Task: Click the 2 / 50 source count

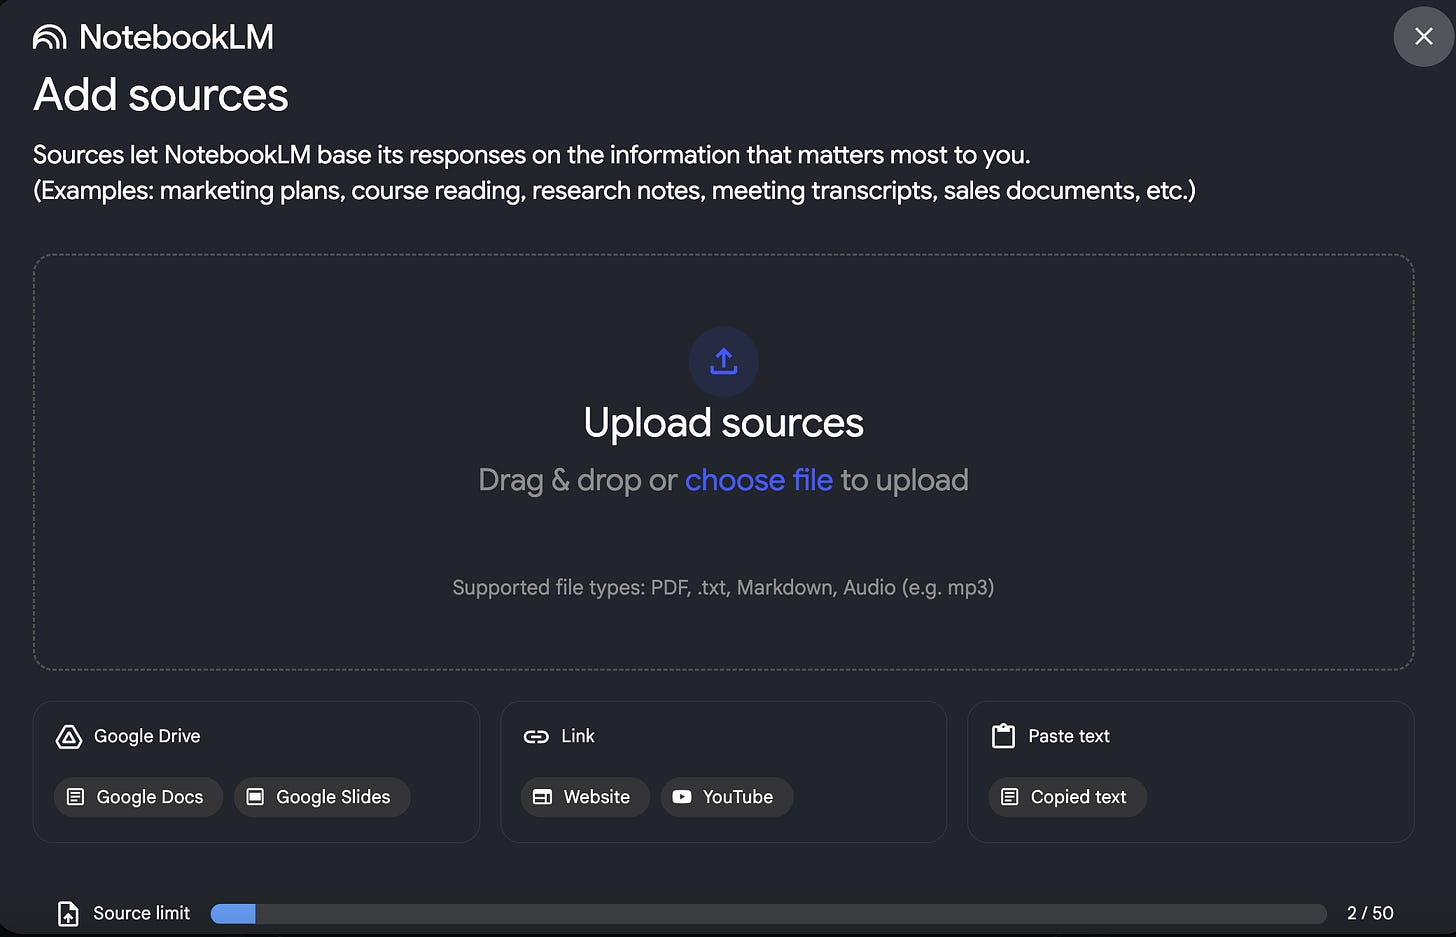Action: click(x=1370, y=913)
